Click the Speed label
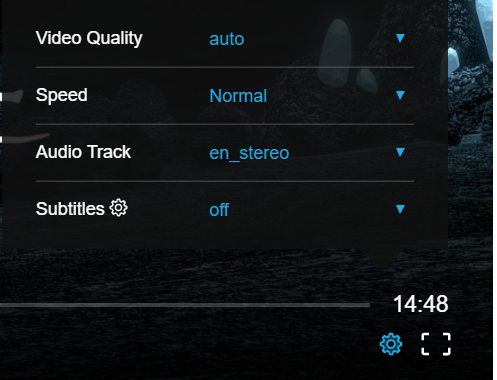The height and width of the screenshot is (380, 497). pyautogui.click(x=62, y=96)
